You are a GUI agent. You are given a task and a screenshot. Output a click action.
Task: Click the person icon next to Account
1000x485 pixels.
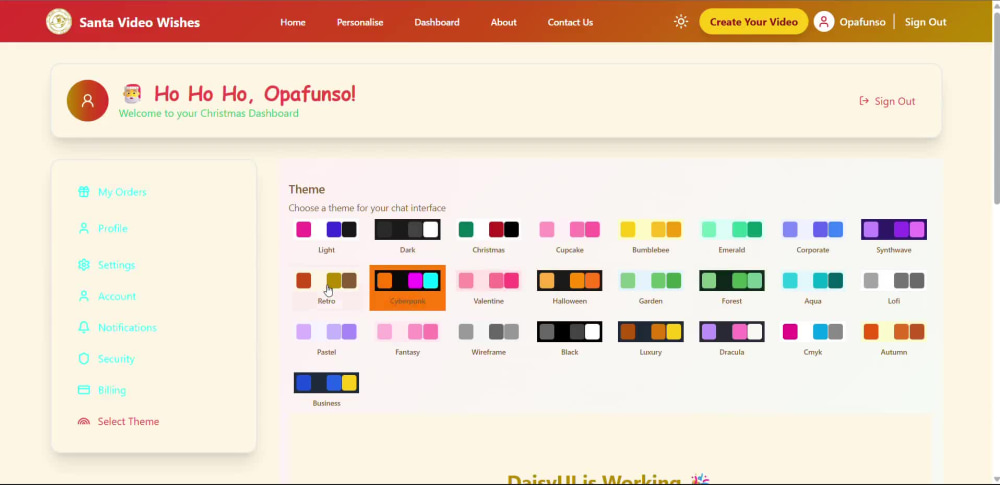[84, 296]
